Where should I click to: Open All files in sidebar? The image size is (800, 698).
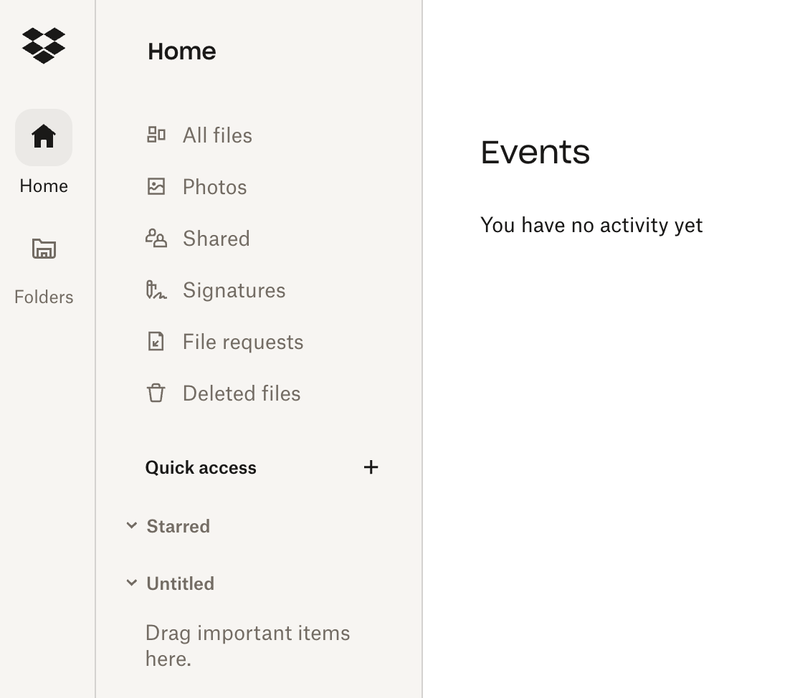(x=217, y=135)
